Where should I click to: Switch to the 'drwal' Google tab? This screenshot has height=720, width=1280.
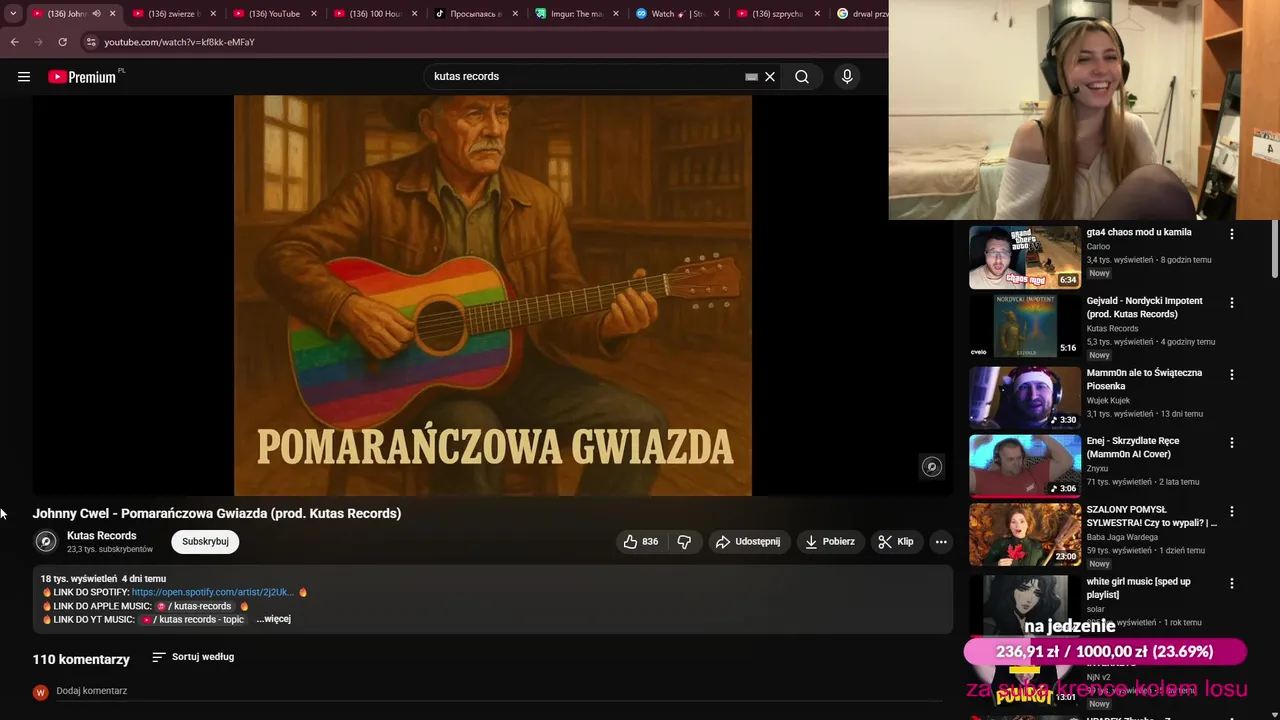click(x=862, y=14)
